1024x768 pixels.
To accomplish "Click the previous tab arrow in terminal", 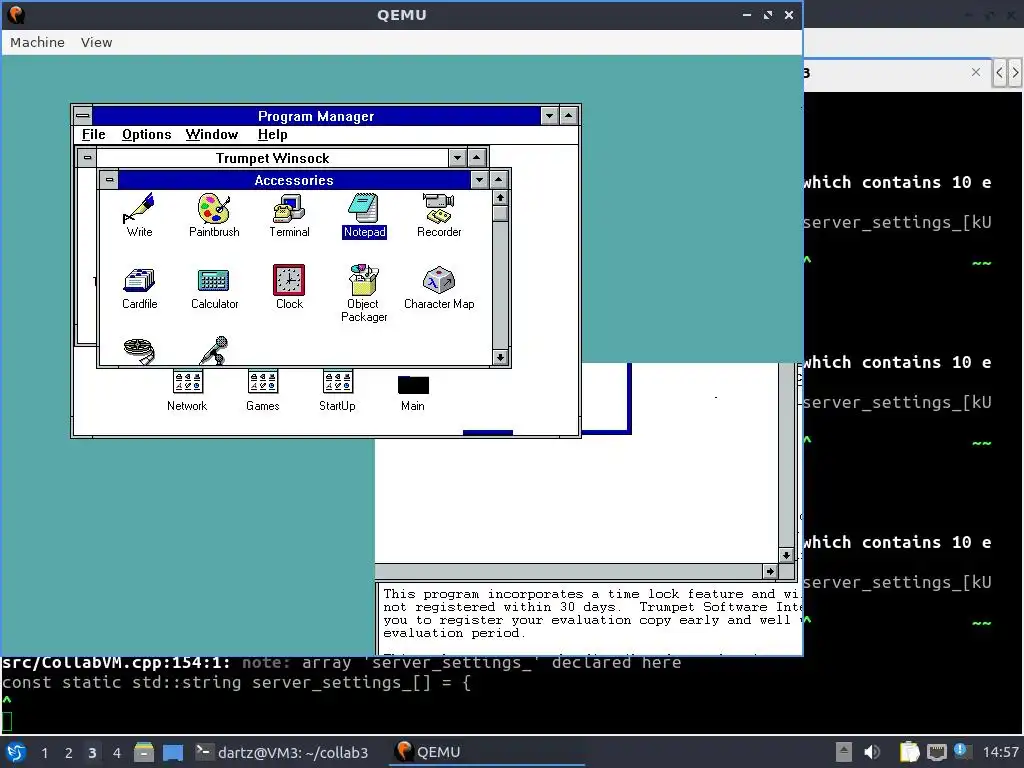I will click(x=999, y=72).
